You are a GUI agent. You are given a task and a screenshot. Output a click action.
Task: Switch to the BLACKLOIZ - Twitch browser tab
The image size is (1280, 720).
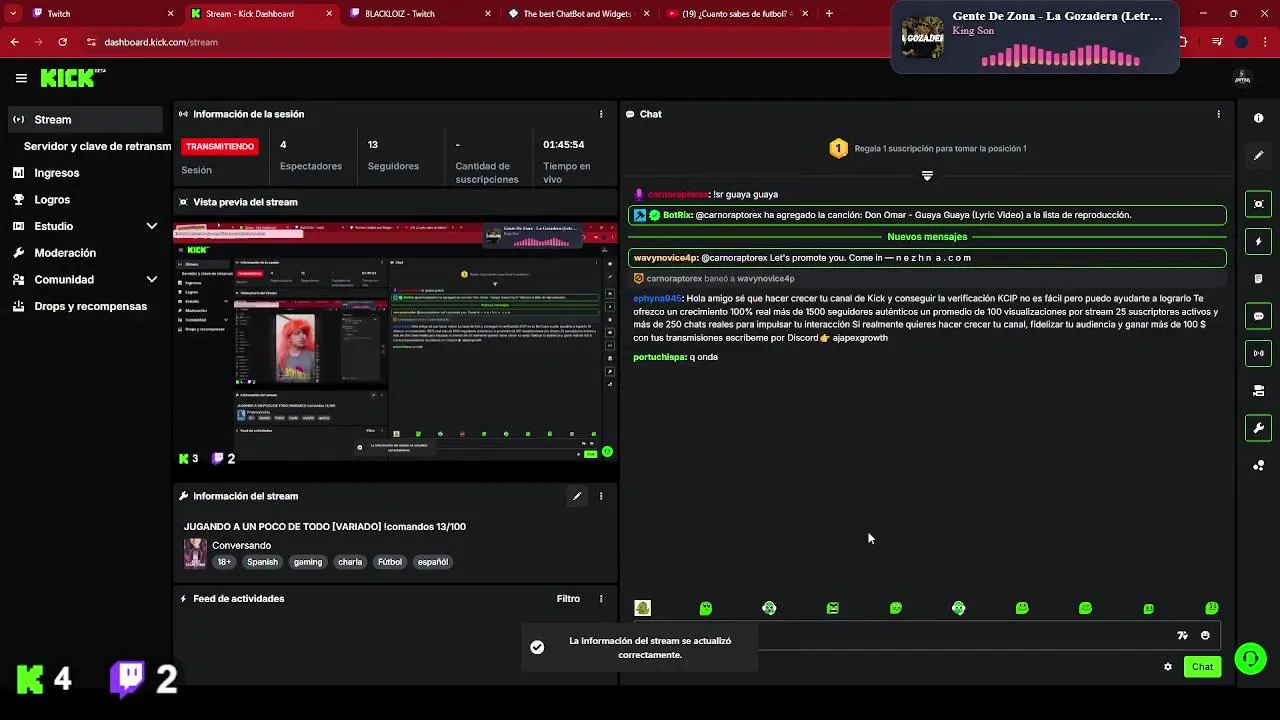click(400, 14)
